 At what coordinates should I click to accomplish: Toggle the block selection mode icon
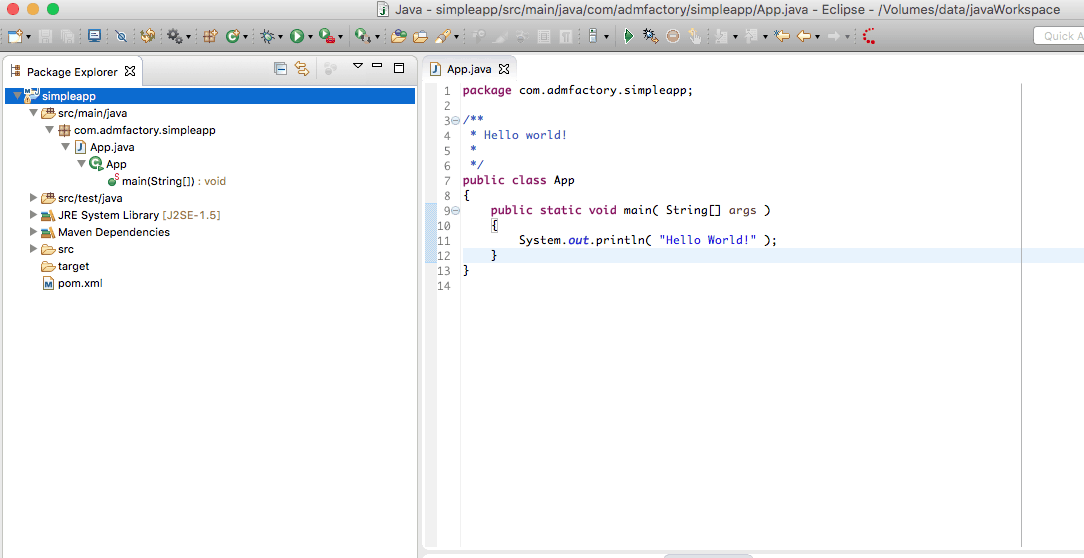pos(544,36)
